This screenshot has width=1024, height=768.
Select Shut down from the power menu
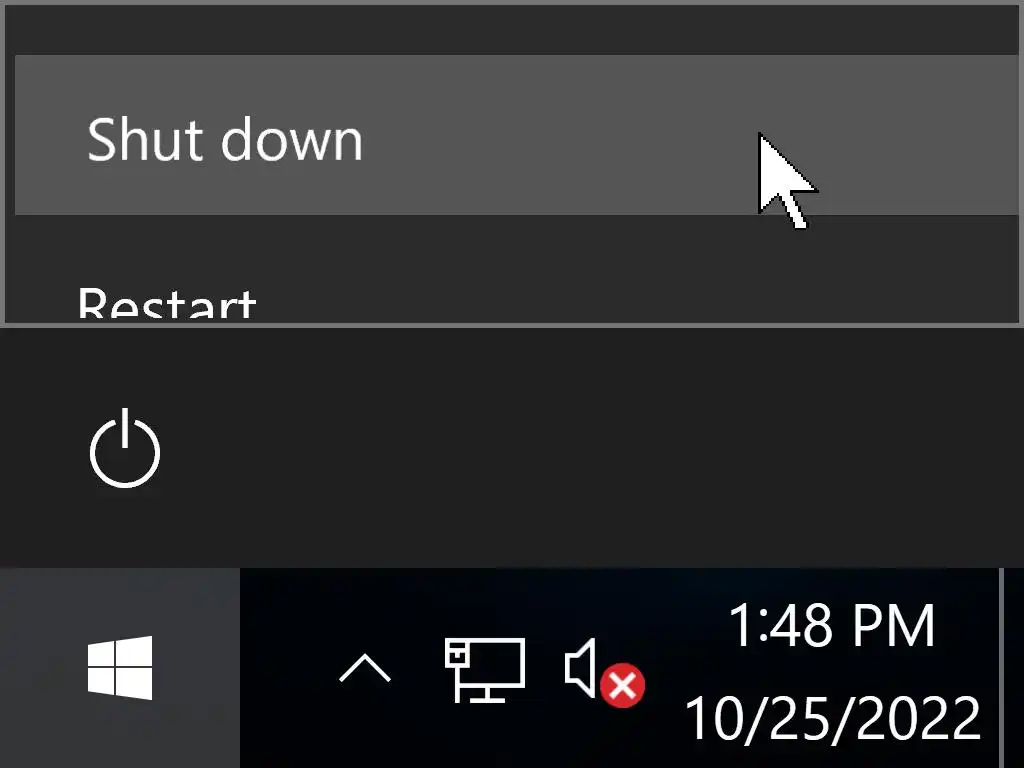click(x=225, y=138)
